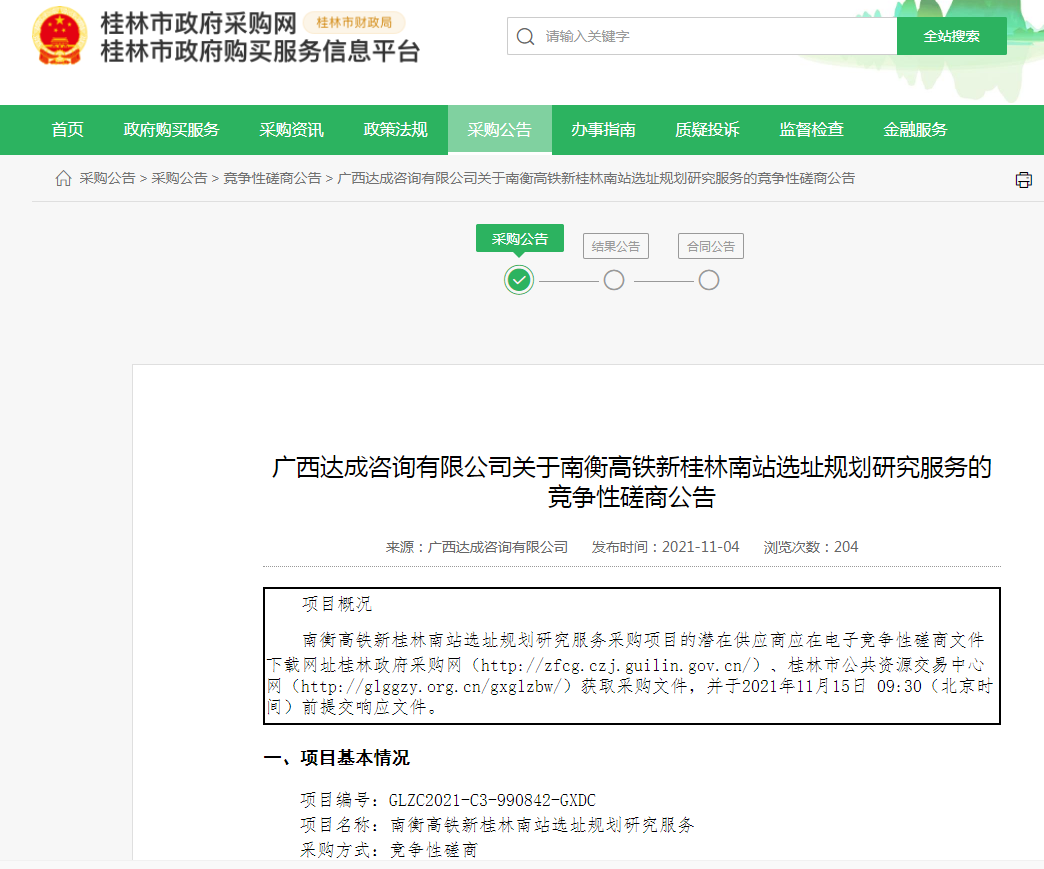Image resolution: width=1044 pixels, height=869 pixels.
Task: Open the 质疑投诉 menu item
Action: [707, 130]
